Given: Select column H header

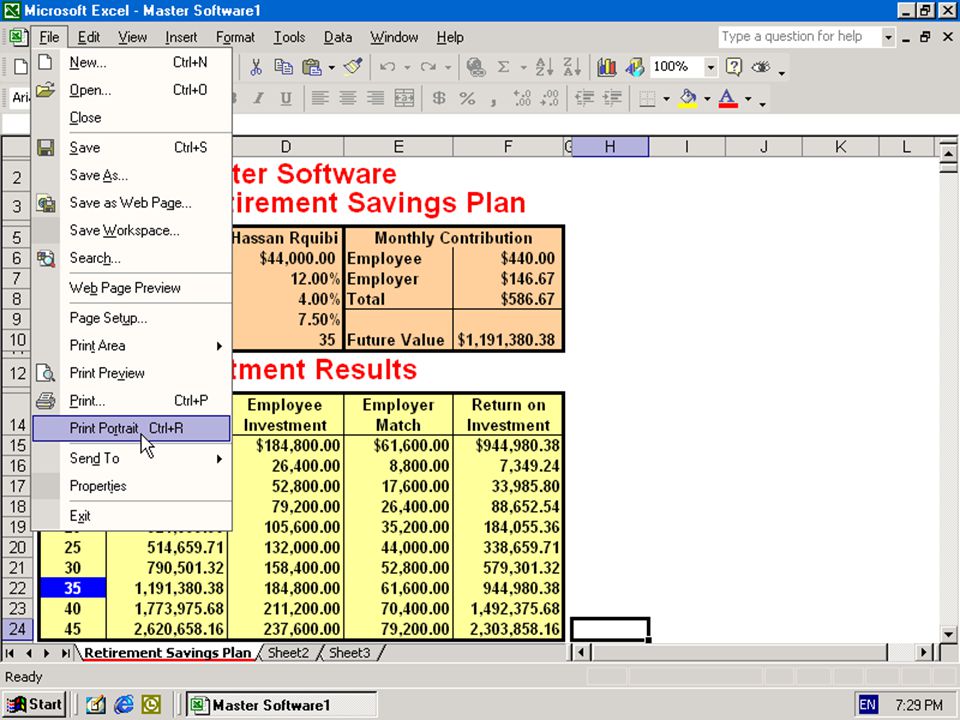Looking at the screenshot, I should [610, 147].
